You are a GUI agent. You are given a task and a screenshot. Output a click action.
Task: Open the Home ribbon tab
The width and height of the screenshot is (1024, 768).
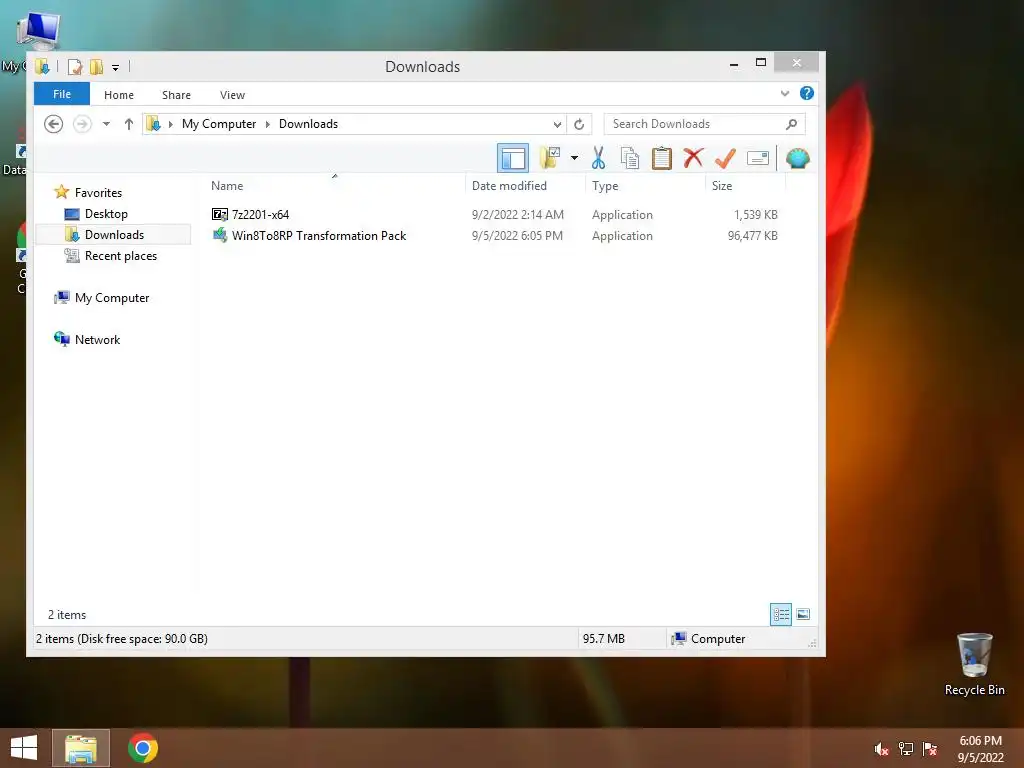coord(119,95)
